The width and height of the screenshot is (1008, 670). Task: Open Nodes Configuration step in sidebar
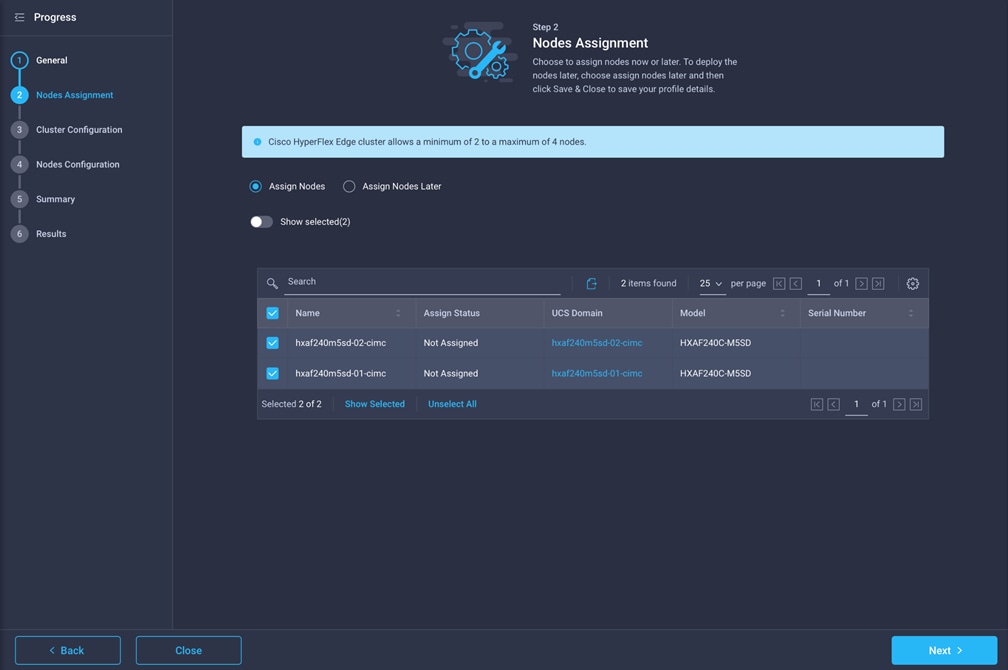click(78, 165)
